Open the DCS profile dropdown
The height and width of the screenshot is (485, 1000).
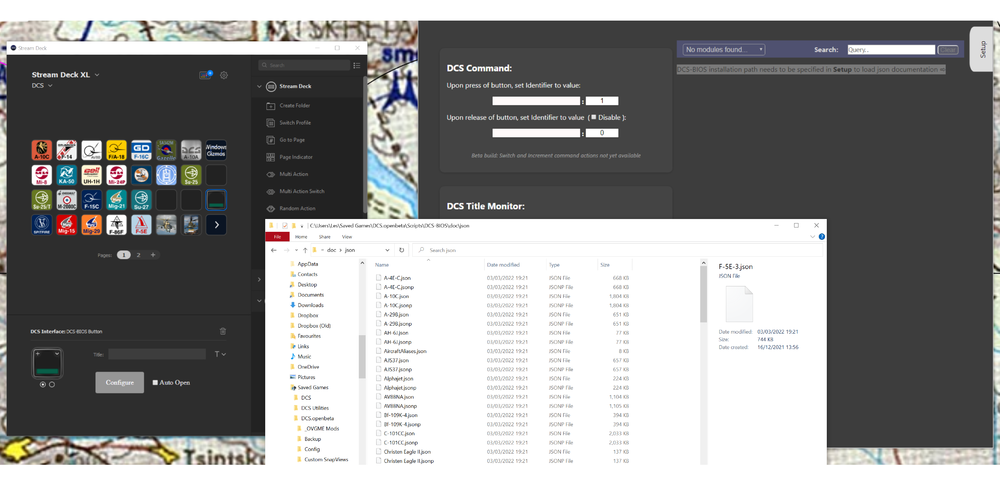point(42,86)
